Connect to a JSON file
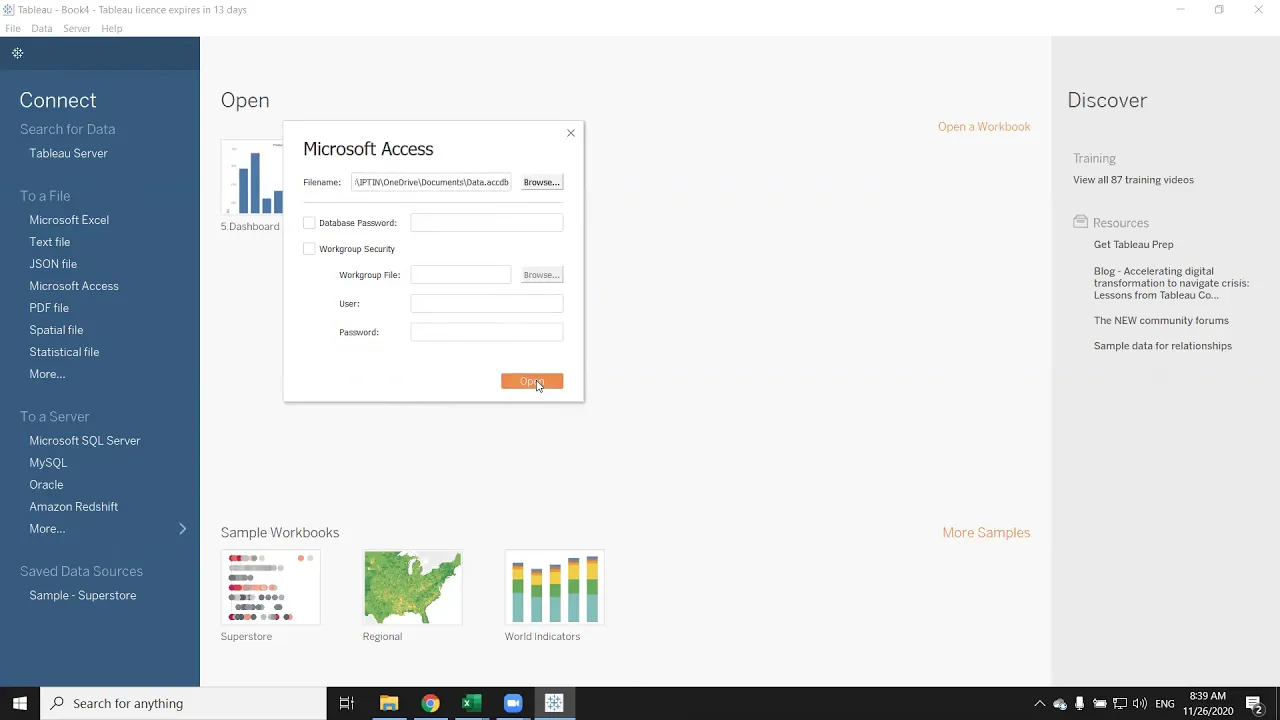The width and height of the screenshot is (1280, 720). click(x=53, y=264)
